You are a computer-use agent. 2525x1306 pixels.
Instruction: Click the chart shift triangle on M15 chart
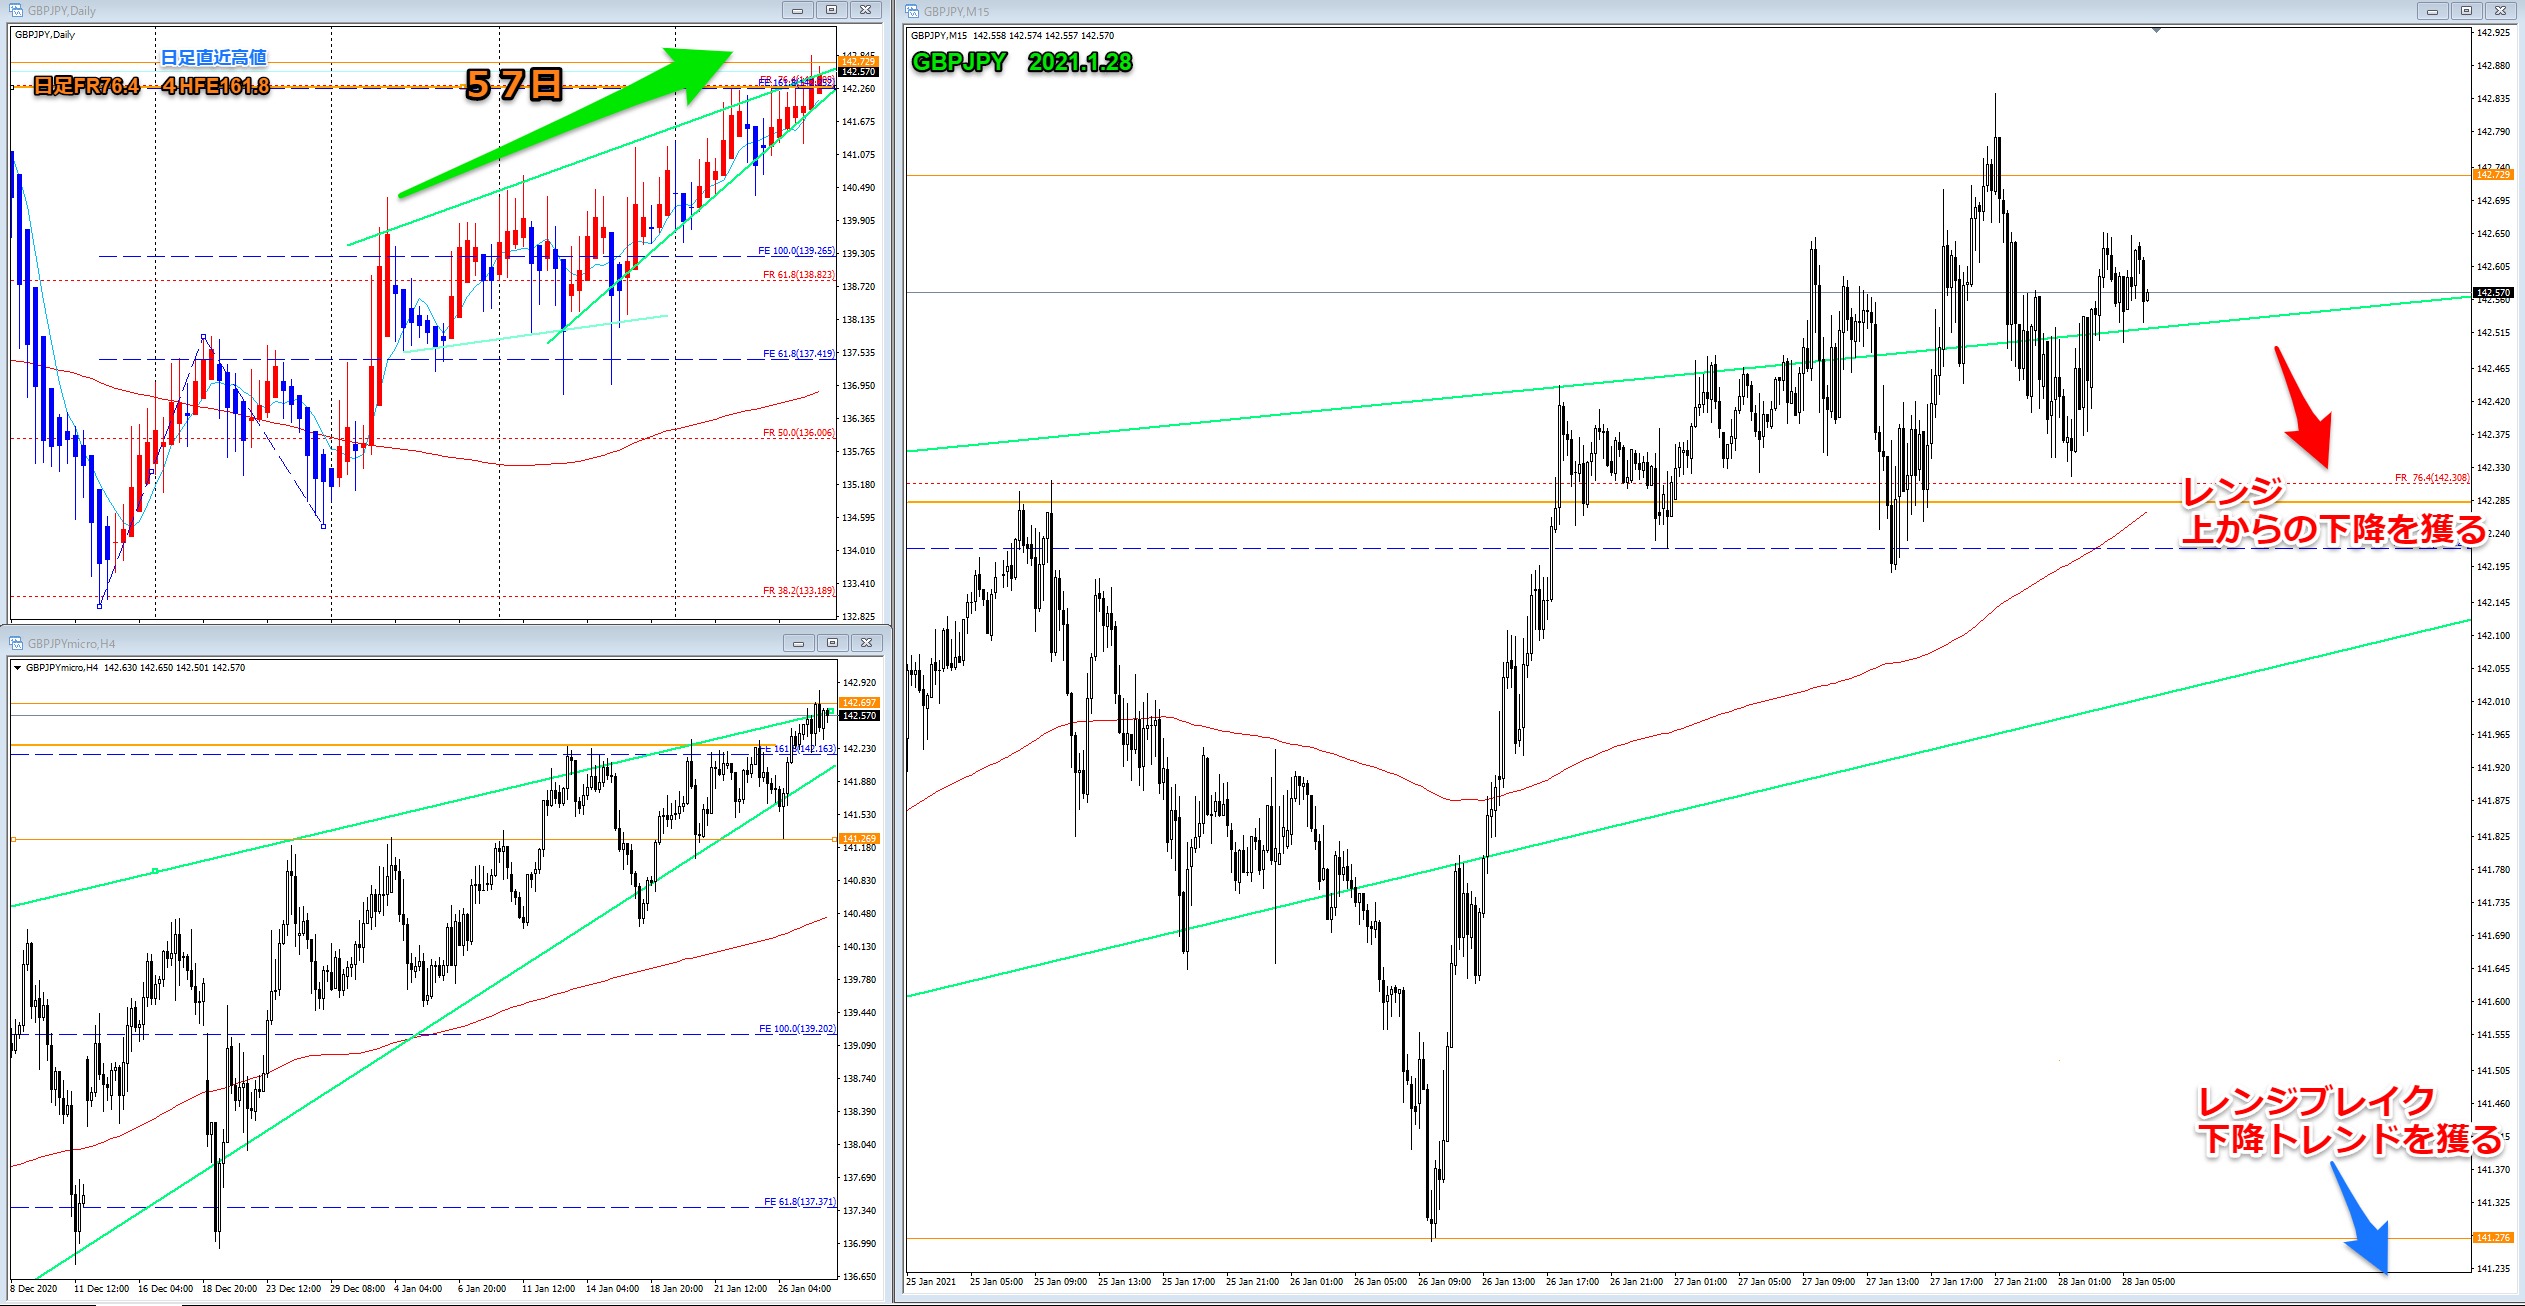2156,31
